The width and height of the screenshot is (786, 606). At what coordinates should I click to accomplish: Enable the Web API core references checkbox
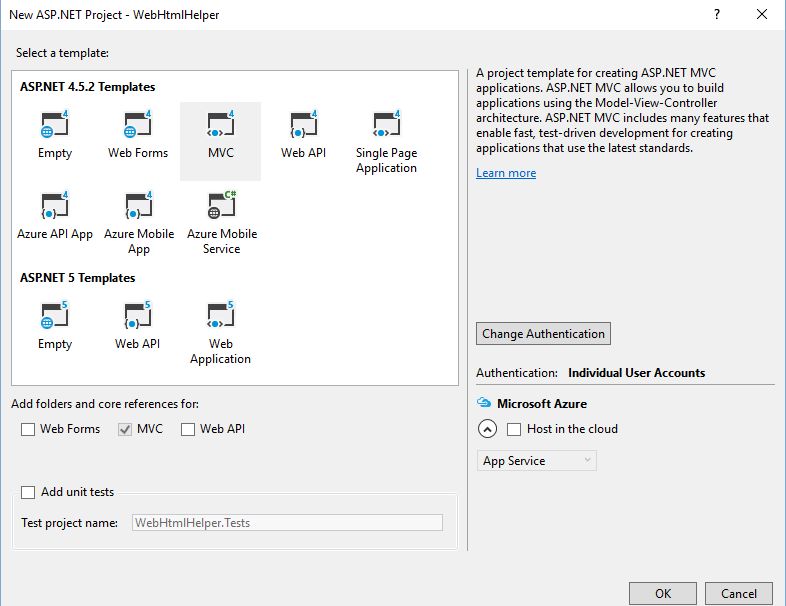coord(188,430)
